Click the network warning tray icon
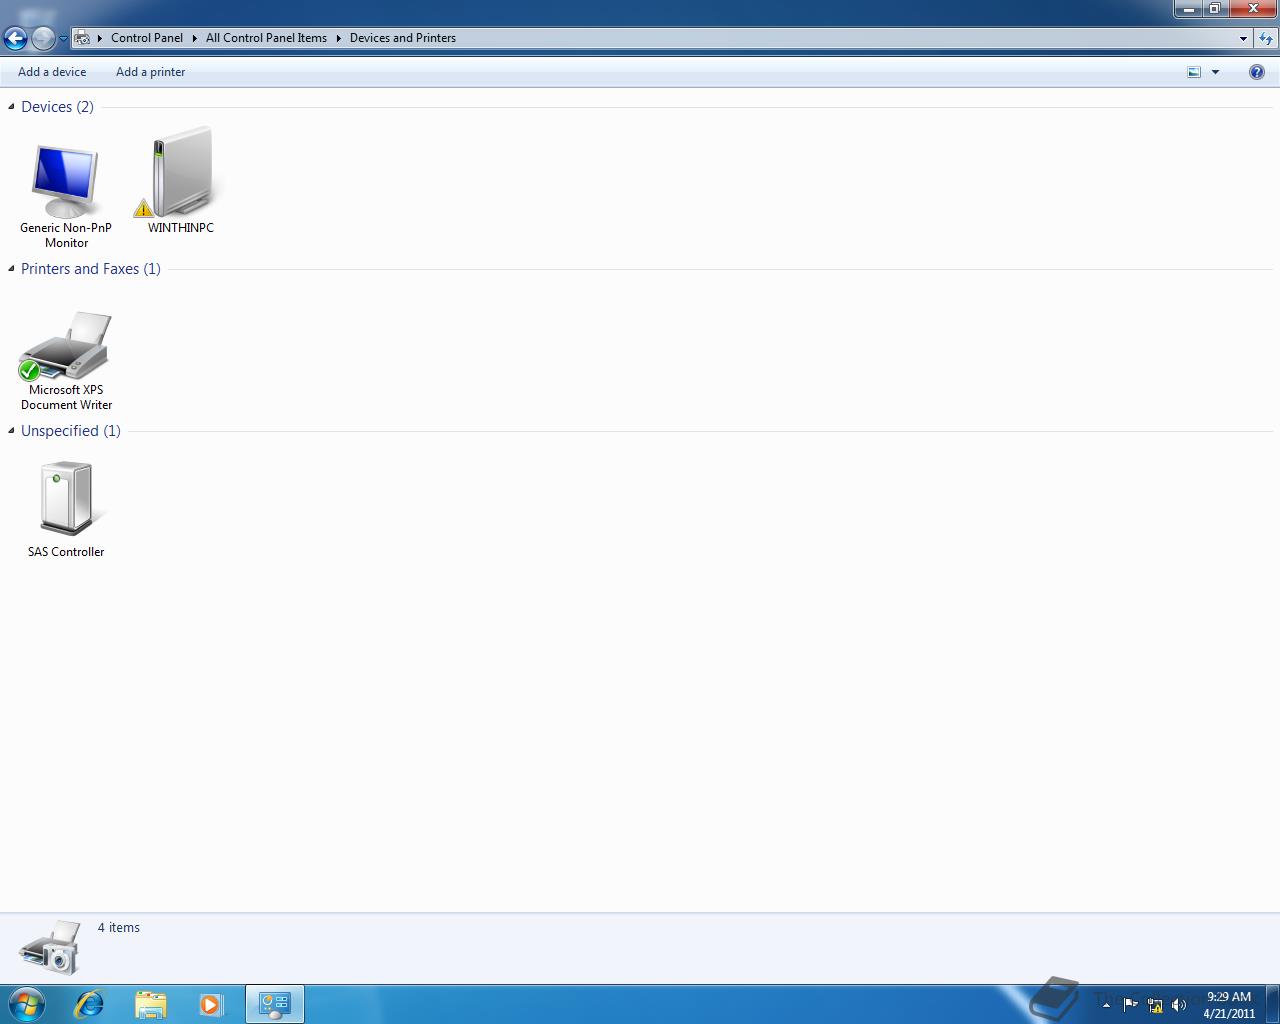Screen dimensions: 1280x1024 pos(1155,1005)
